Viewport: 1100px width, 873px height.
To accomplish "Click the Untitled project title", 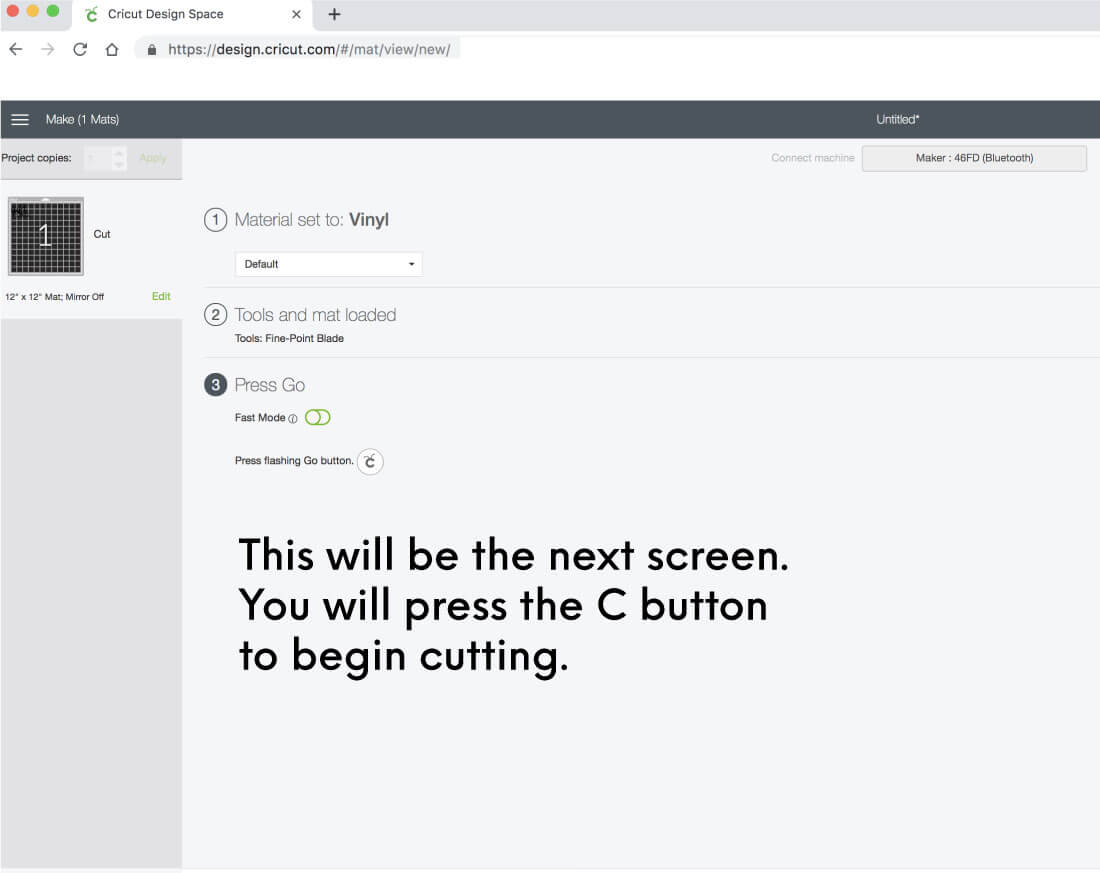I will (897, 119).
